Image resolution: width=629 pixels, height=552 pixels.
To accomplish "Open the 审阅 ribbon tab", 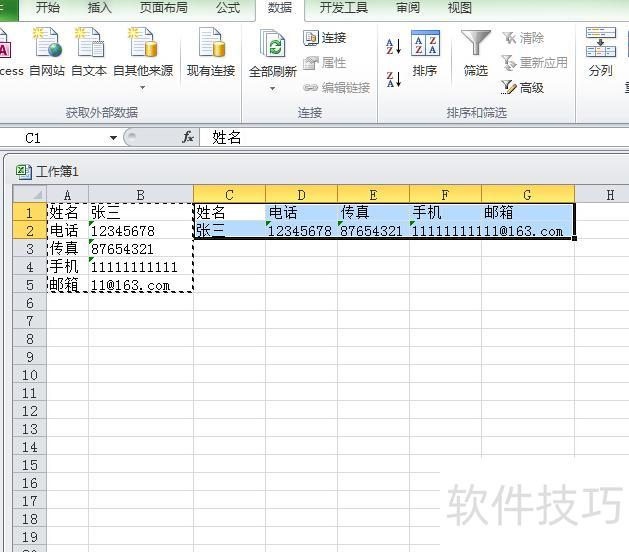I will tap(408, 8).
